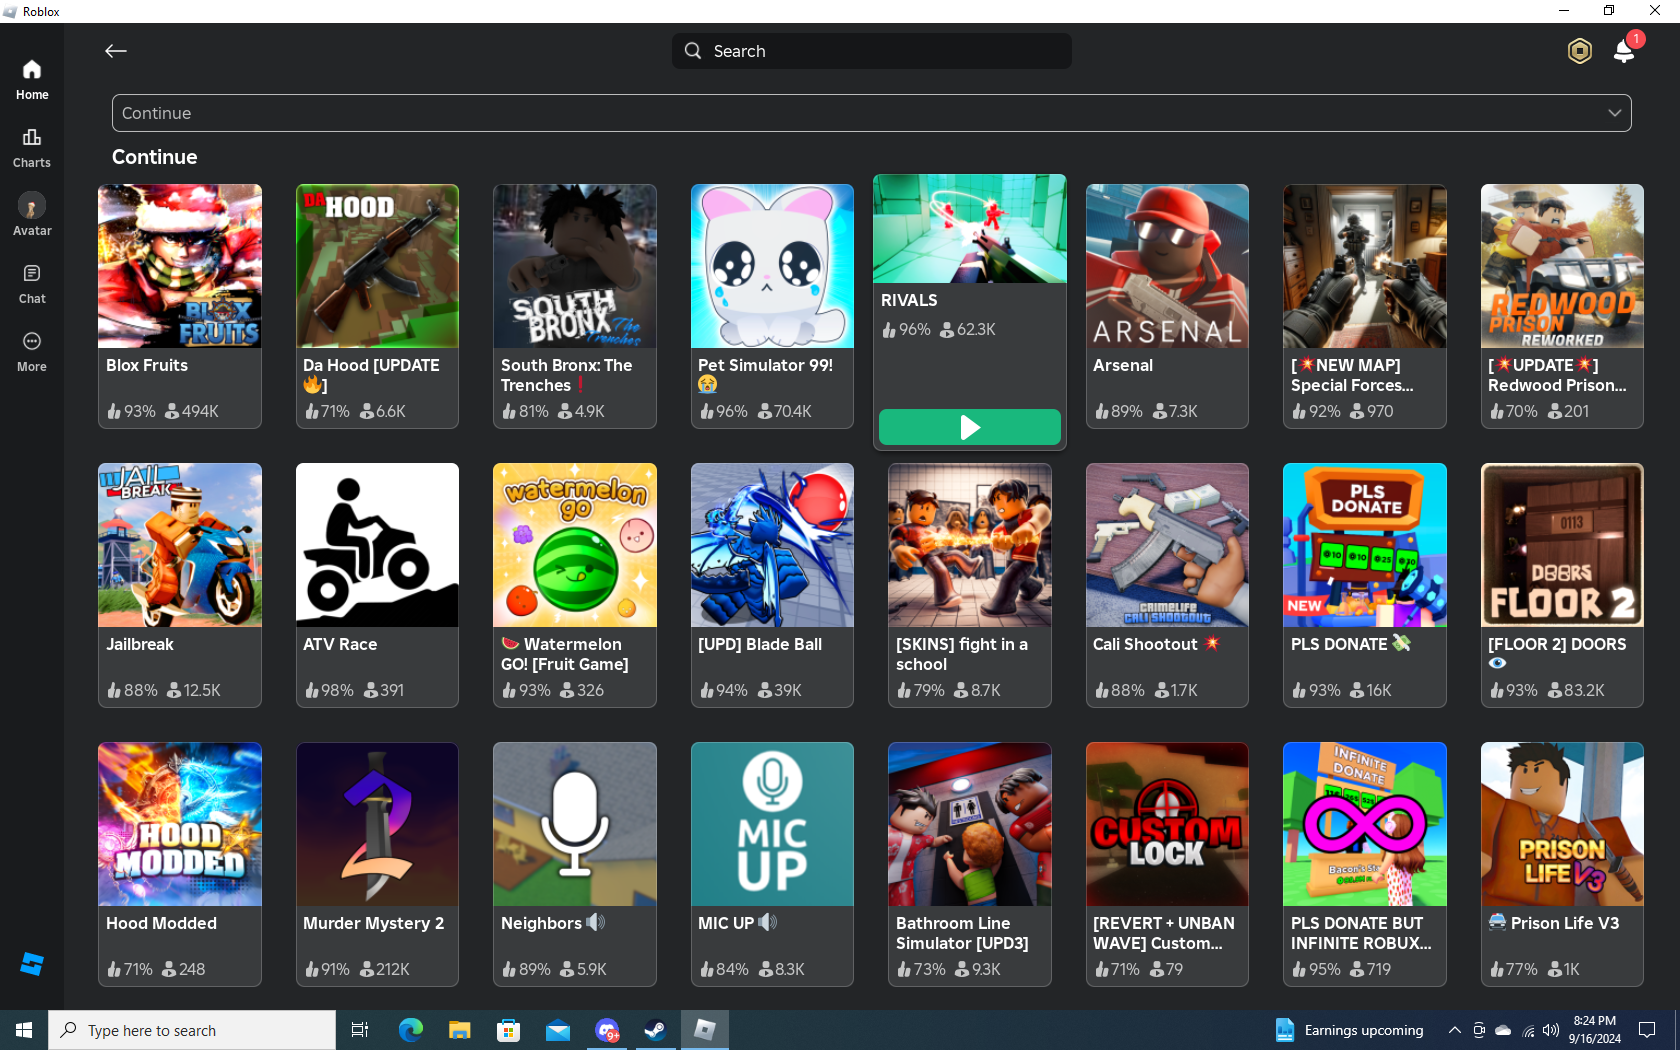Click the search magnifier icon
This screenshot has width=1680, height=1050.
(x=693, y=51)
